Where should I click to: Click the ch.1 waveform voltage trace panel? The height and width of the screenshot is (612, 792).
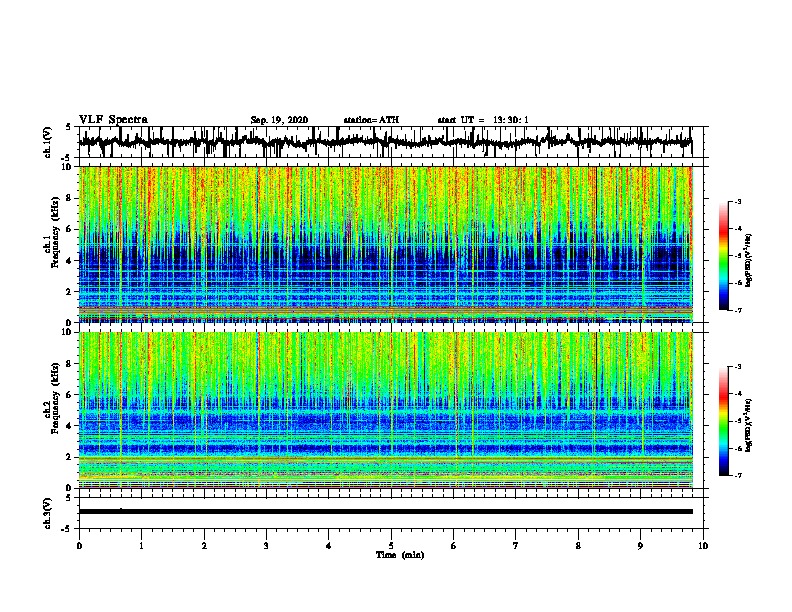click(391, 142)
